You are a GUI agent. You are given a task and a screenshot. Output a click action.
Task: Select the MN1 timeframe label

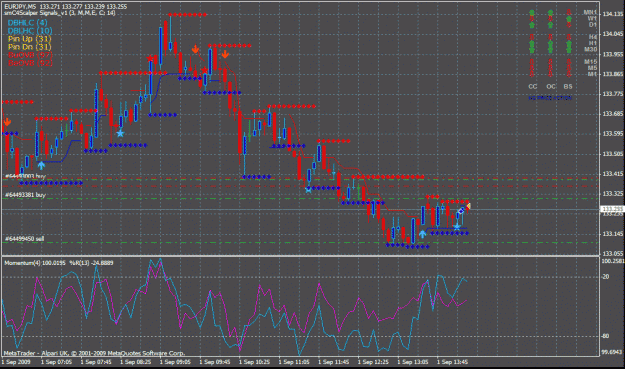pos(590,12)
